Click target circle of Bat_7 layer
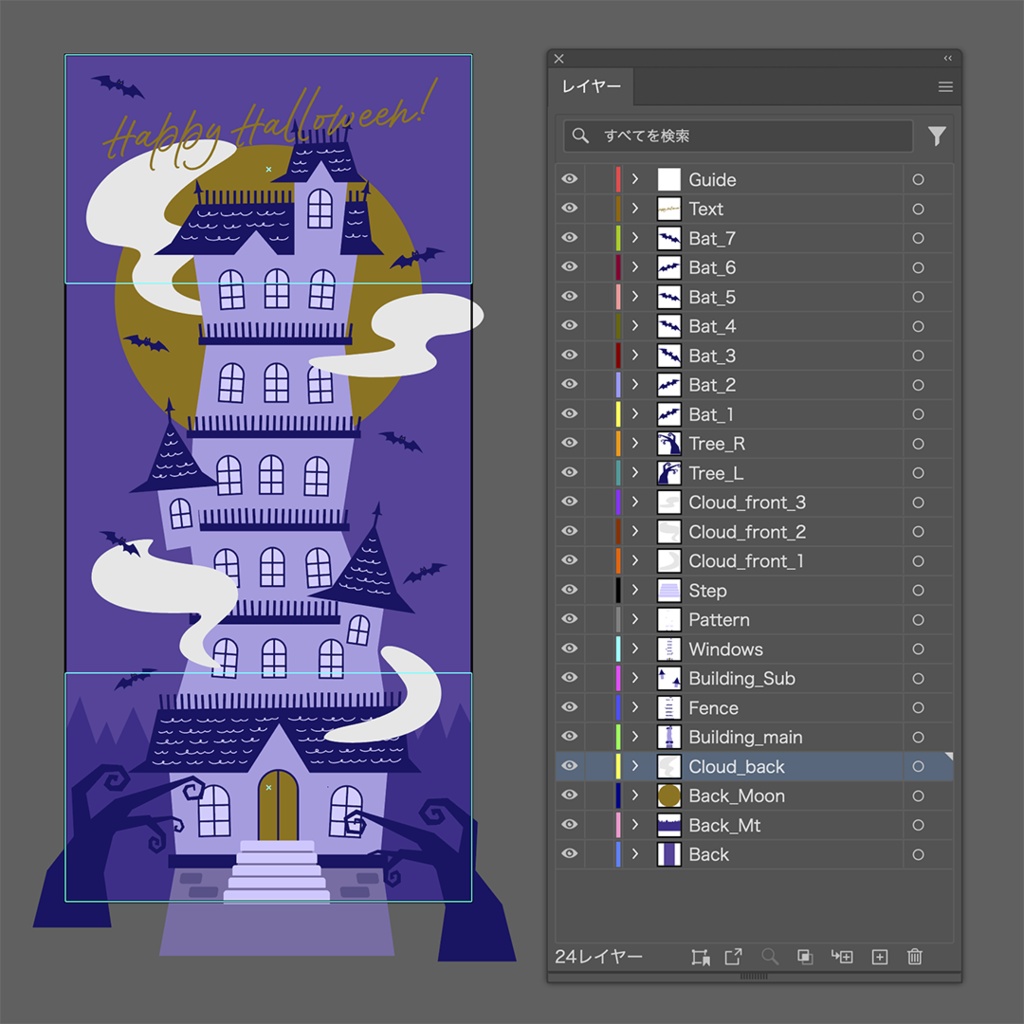Viewport: 1024px width, 1024px height. pos(918,238)
